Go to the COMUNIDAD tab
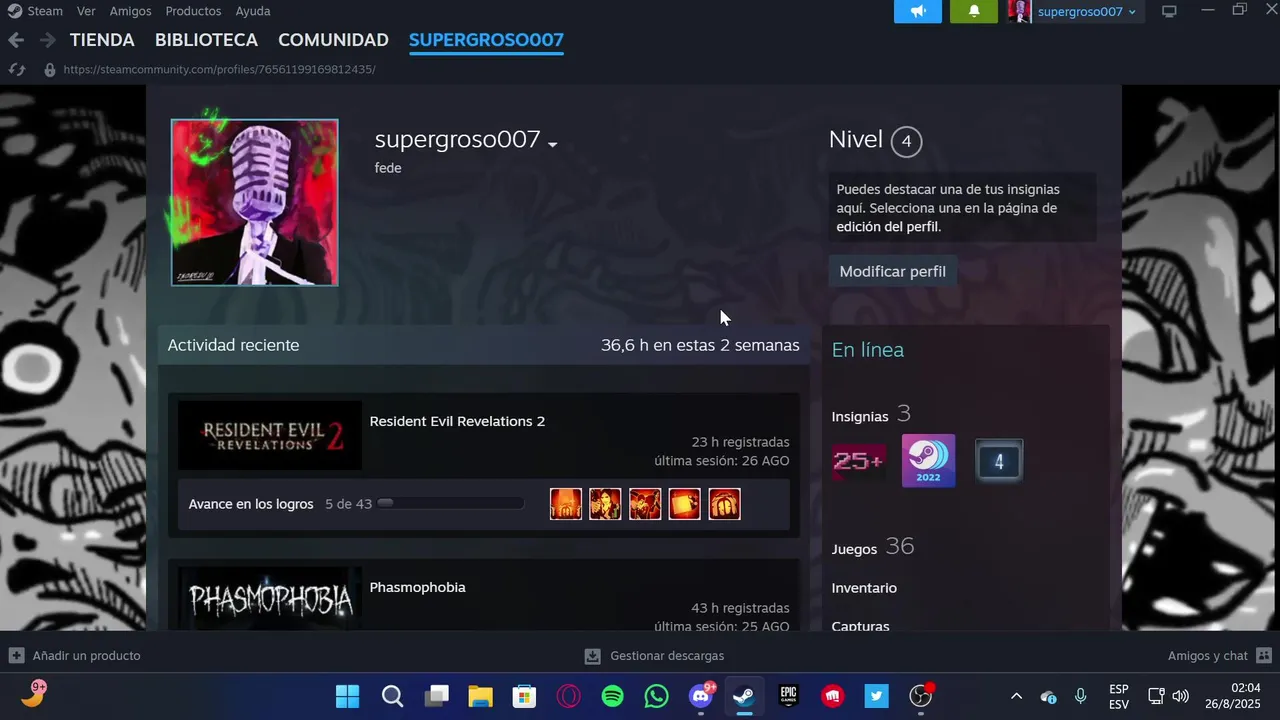 [x=333, y=40]
